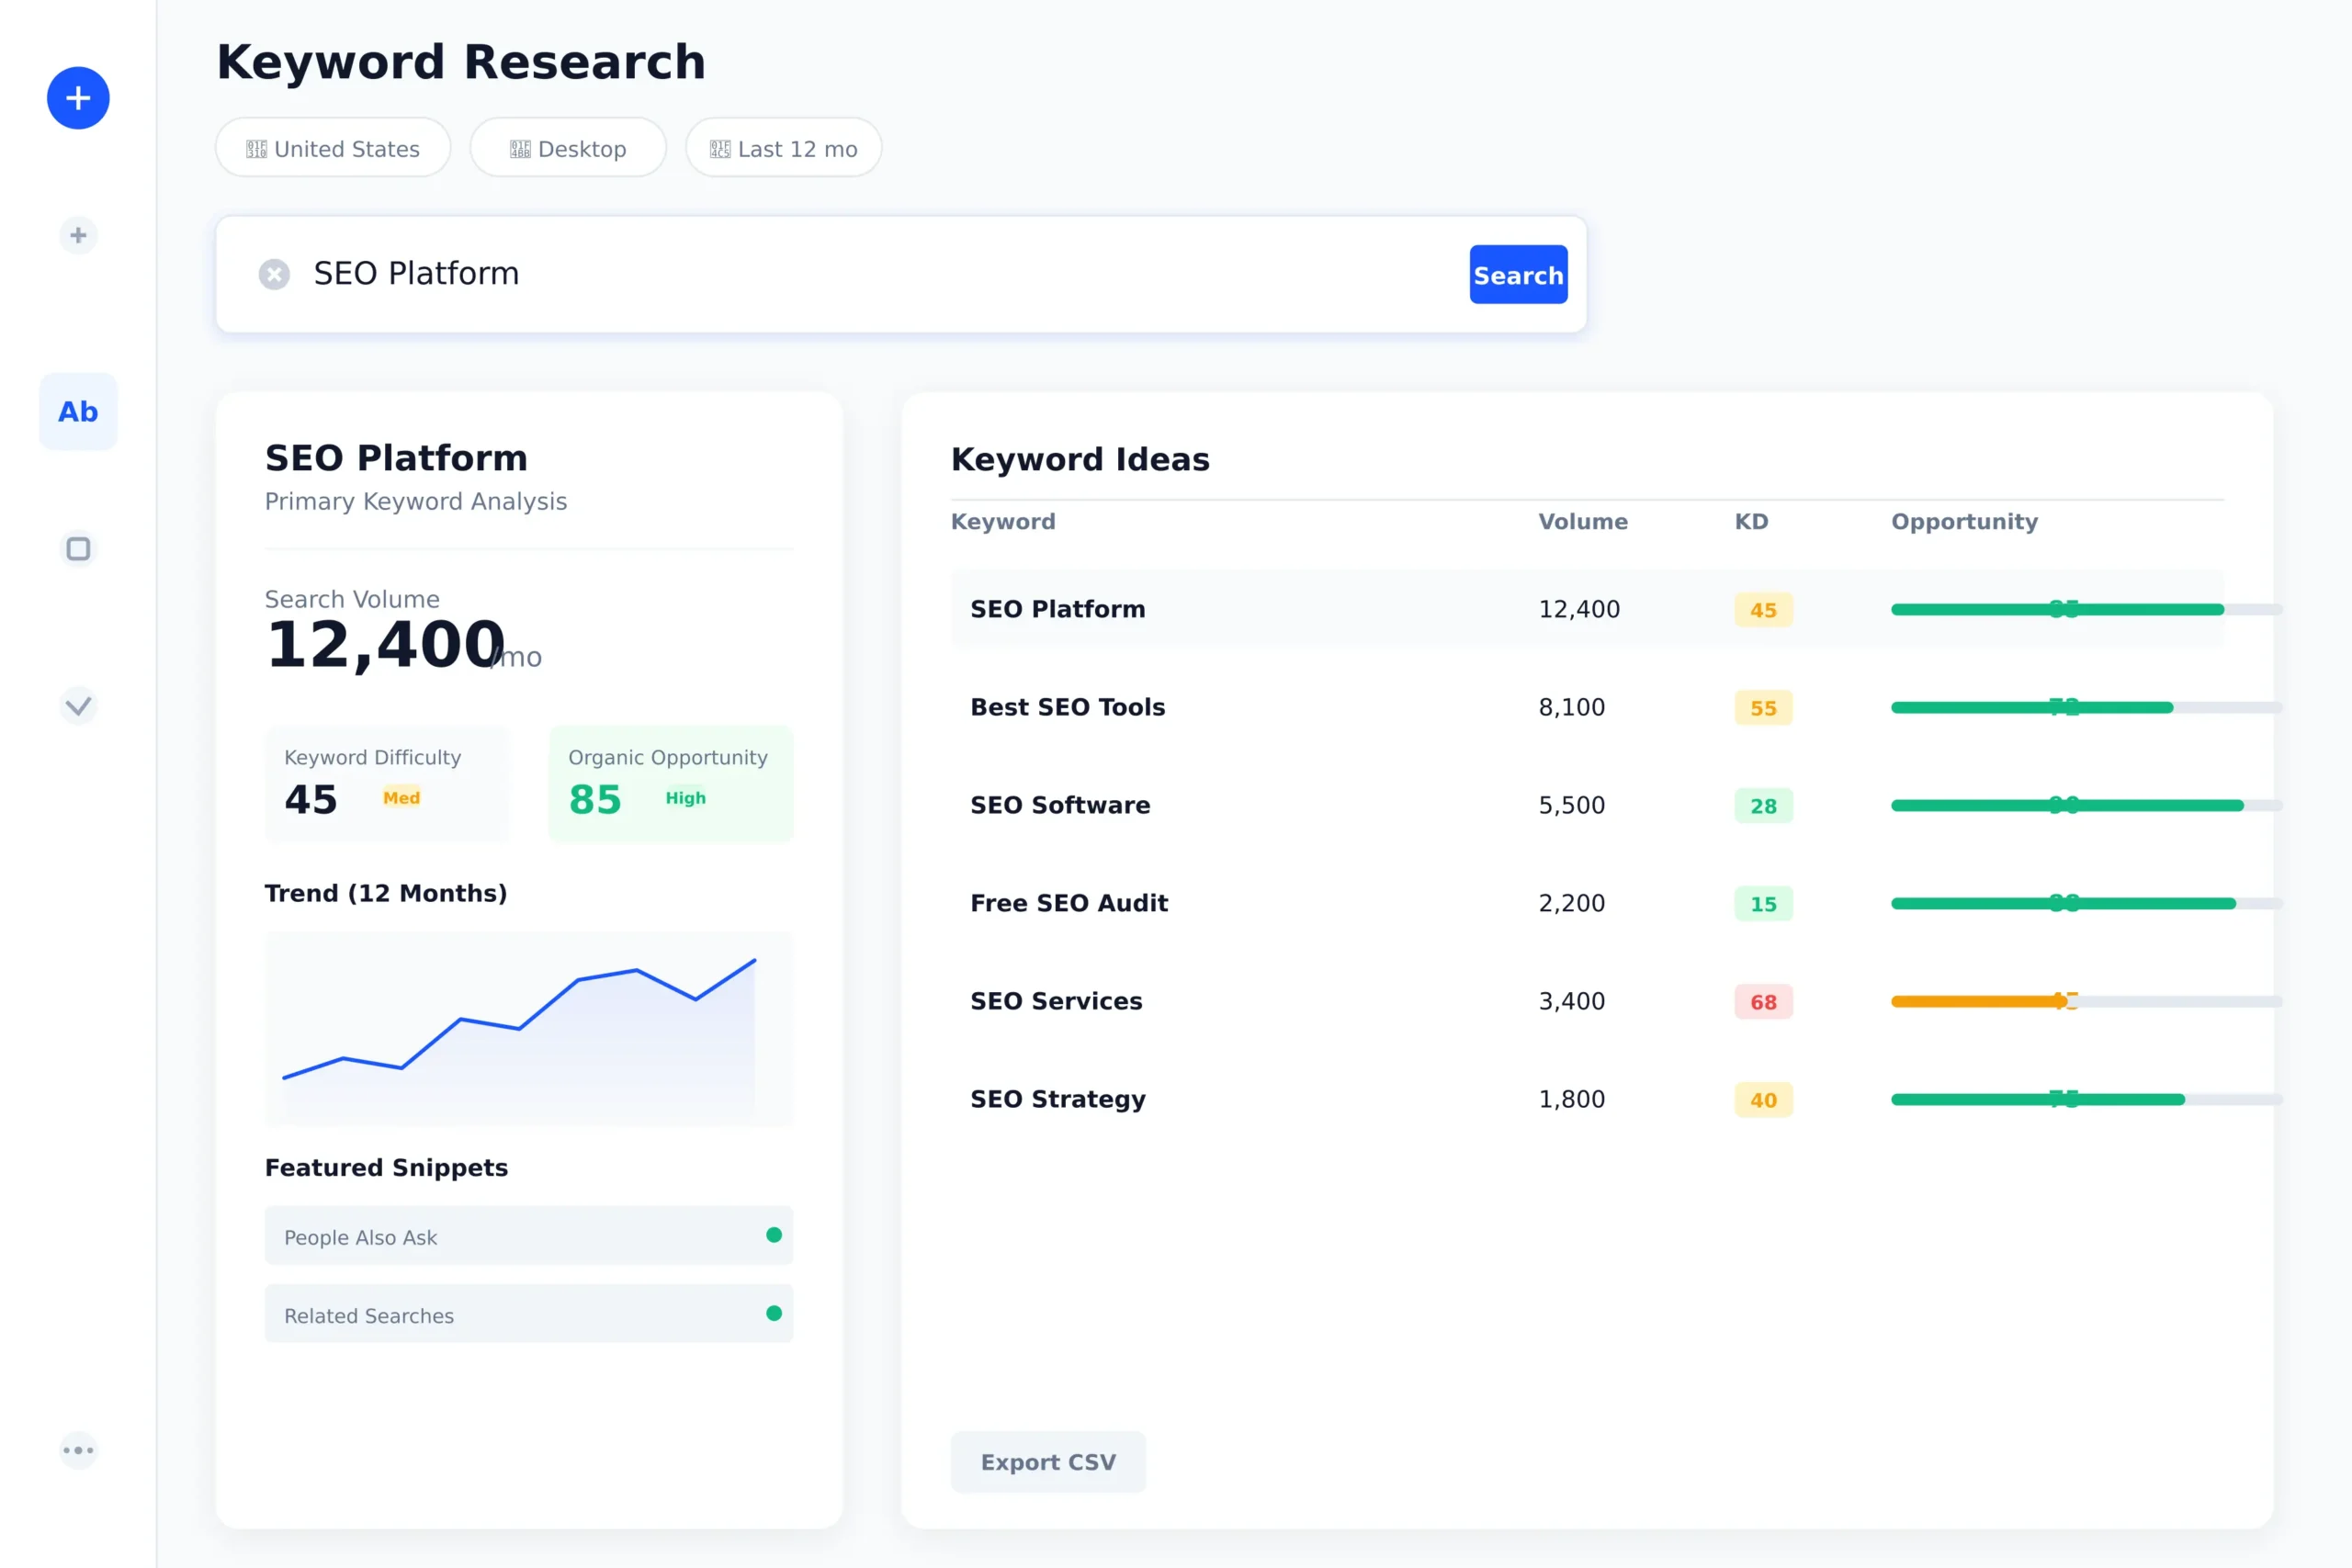Viewport: 2352px width, 1568px height.
Task: Click the opportunity bar for SEO Strategy
Action: 2086,1099
